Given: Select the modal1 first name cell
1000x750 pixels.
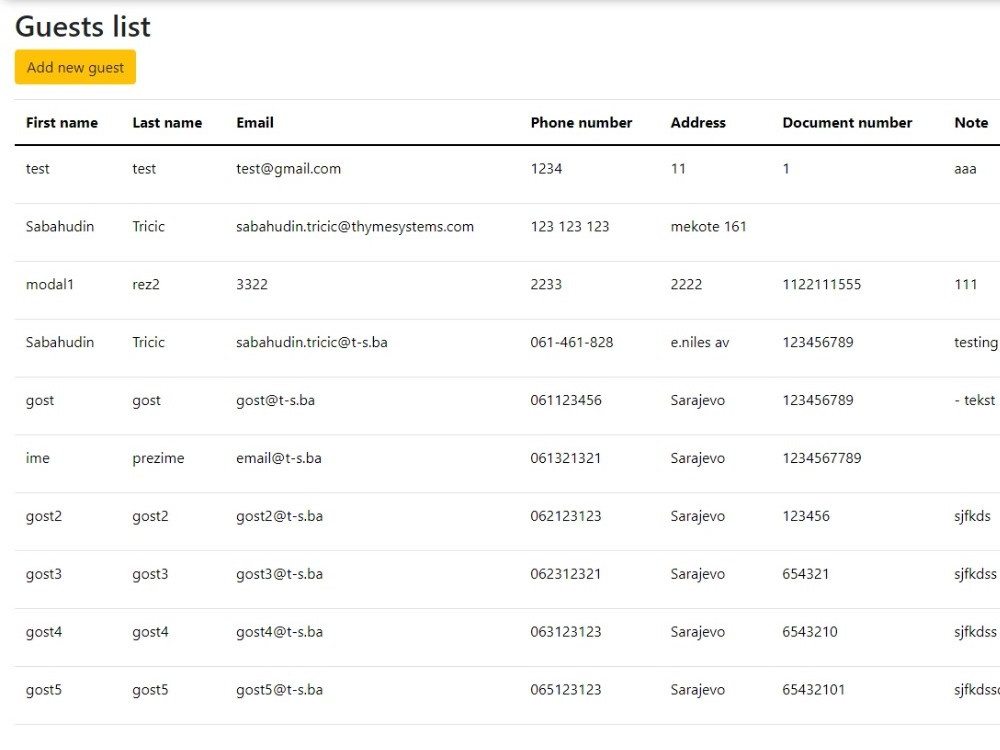Looking at the screenshot, I should point(50,284).
